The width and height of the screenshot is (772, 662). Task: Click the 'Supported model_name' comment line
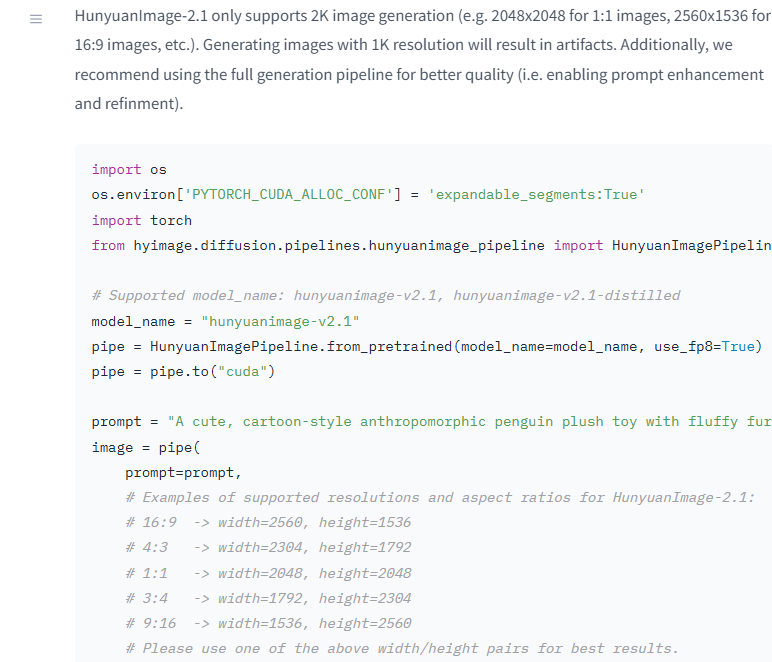[386, 296]
